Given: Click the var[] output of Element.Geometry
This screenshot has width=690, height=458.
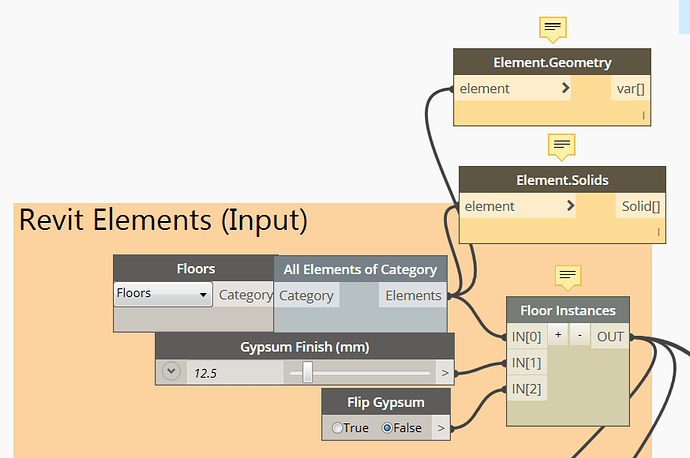Looking at the screenshot, I should 630,88.
